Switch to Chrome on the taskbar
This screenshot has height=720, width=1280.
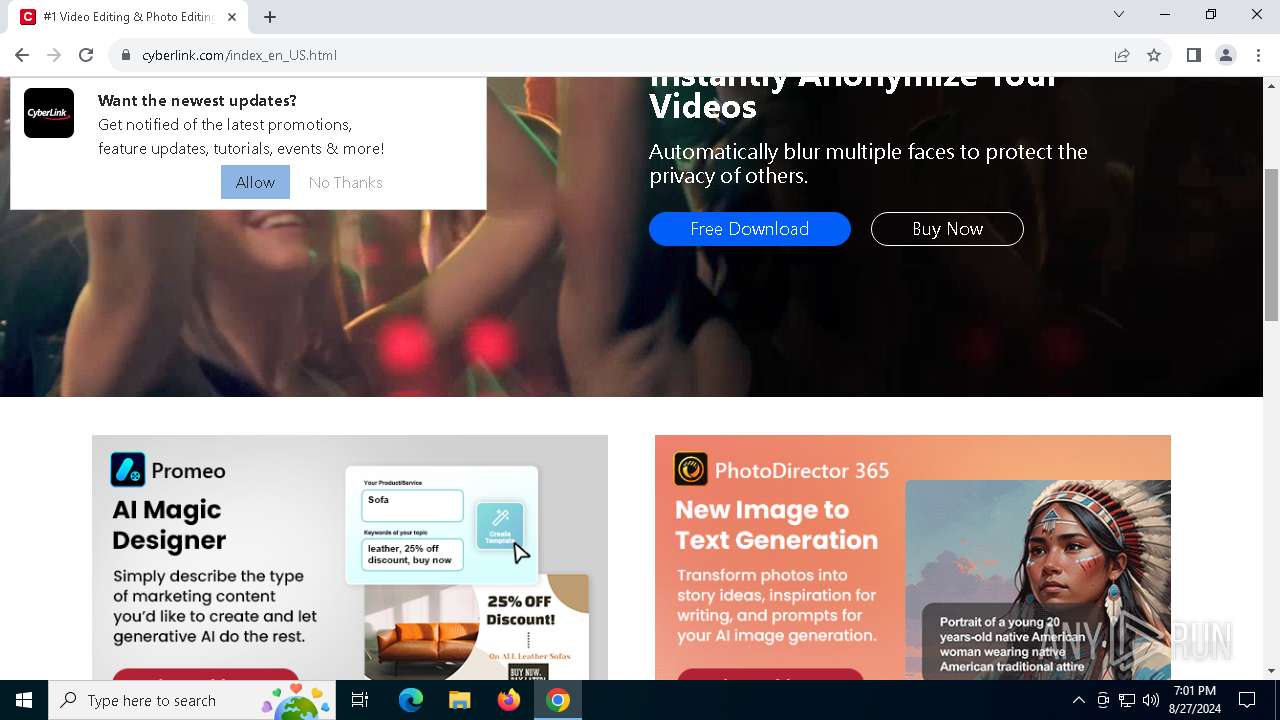coord(558,700)
